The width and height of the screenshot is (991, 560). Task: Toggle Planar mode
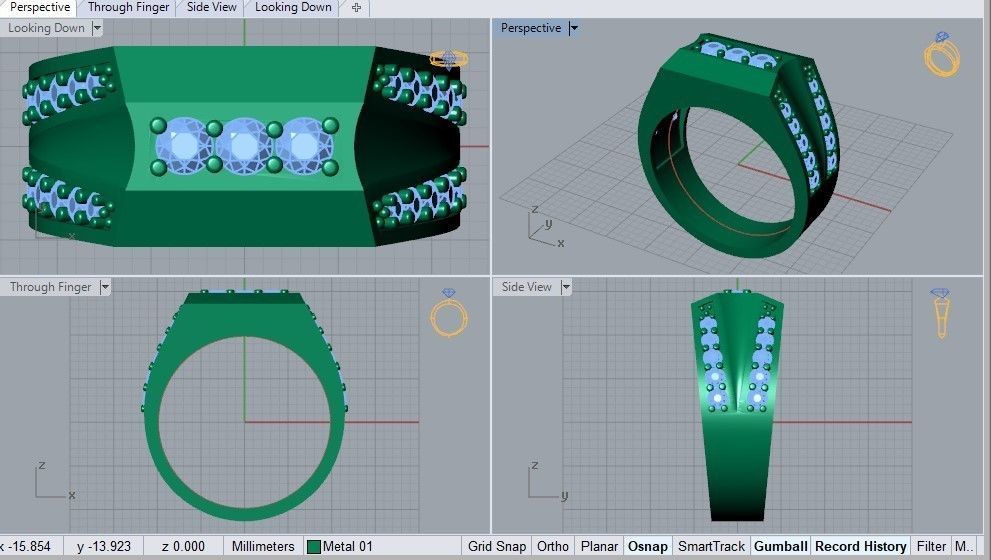(599, 546)
